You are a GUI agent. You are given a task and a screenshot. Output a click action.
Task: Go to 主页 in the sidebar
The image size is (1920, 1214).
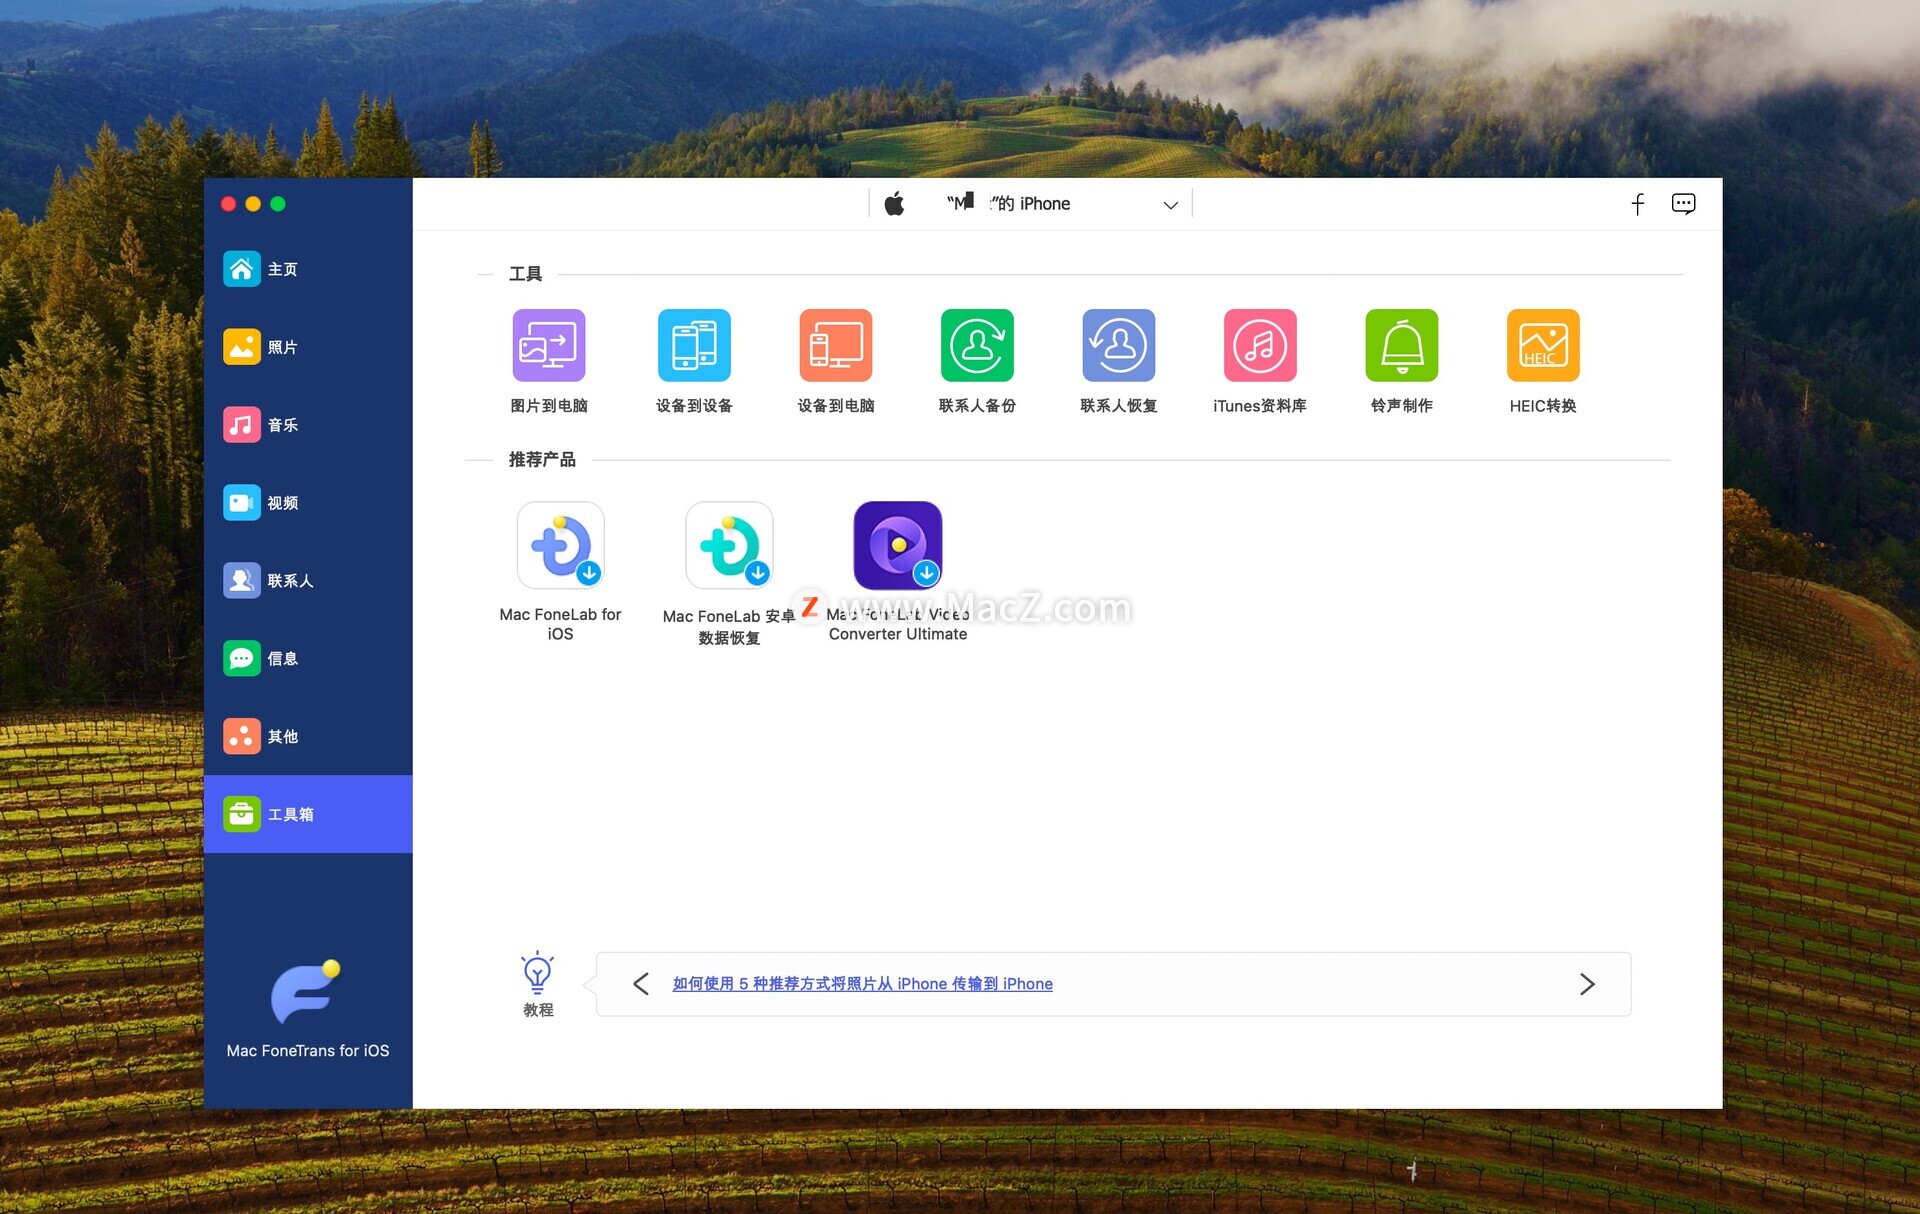(x=308, y=269)
